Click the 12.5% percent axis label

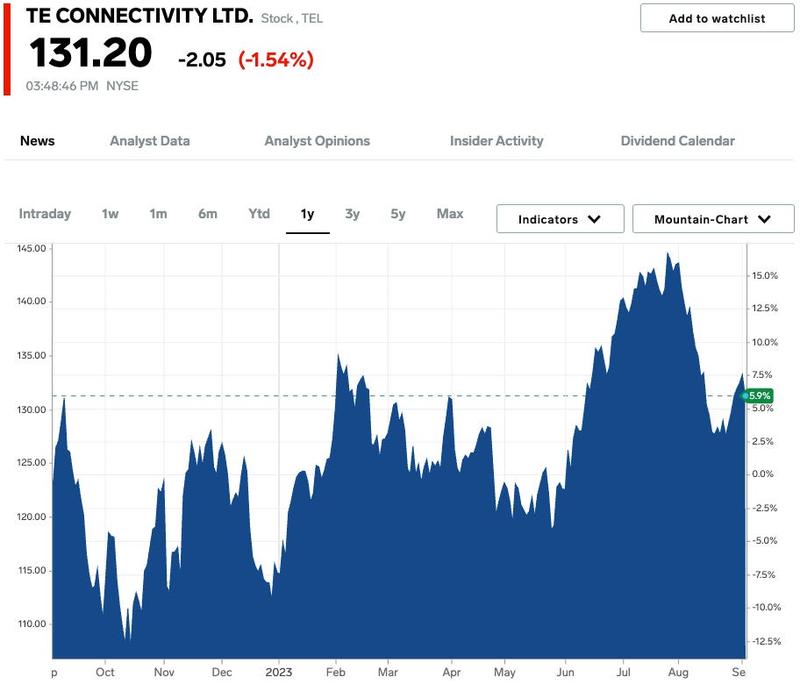(765, 308)
